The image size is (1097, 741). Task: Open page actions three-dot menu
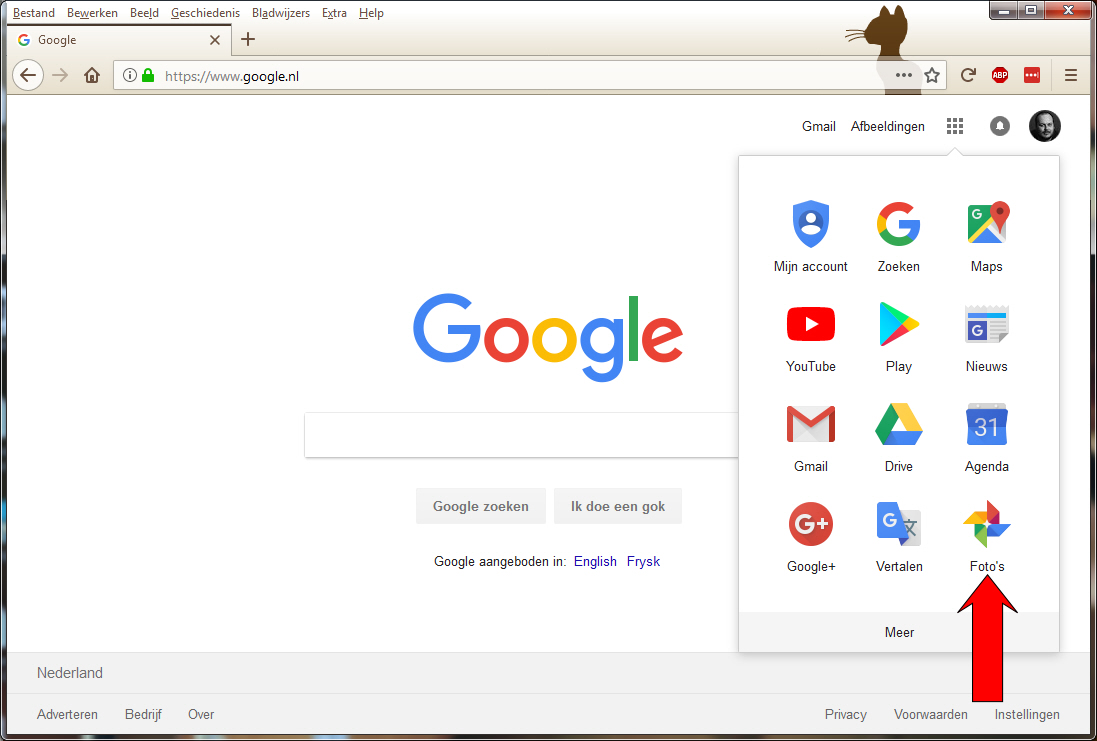tap(904, 75)
